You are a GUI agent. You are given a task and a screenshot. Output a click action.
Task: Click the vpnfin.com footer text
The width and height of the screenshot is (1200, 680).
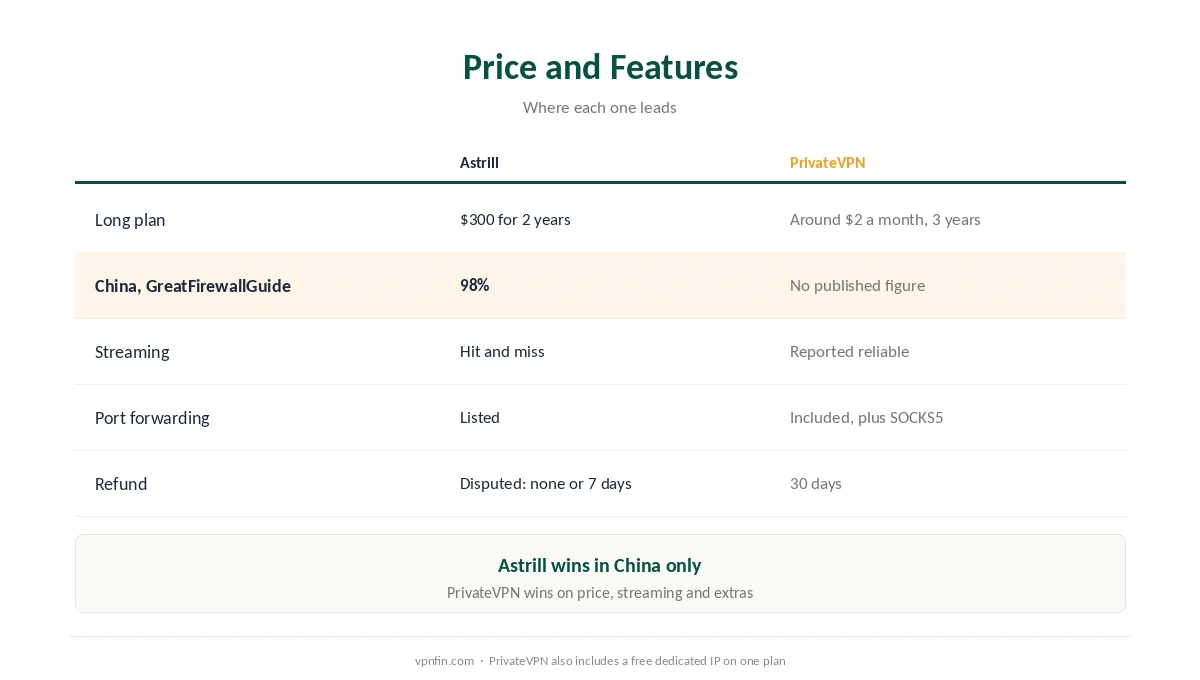444,660
